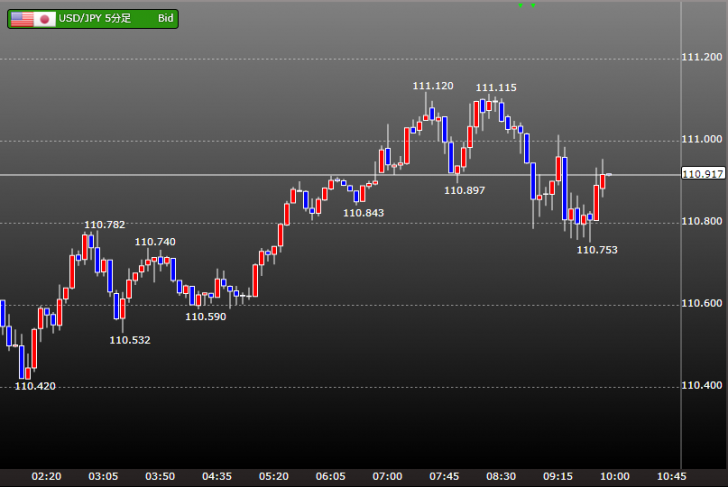Click the 110.753 low price label

(x=597, y=250)
